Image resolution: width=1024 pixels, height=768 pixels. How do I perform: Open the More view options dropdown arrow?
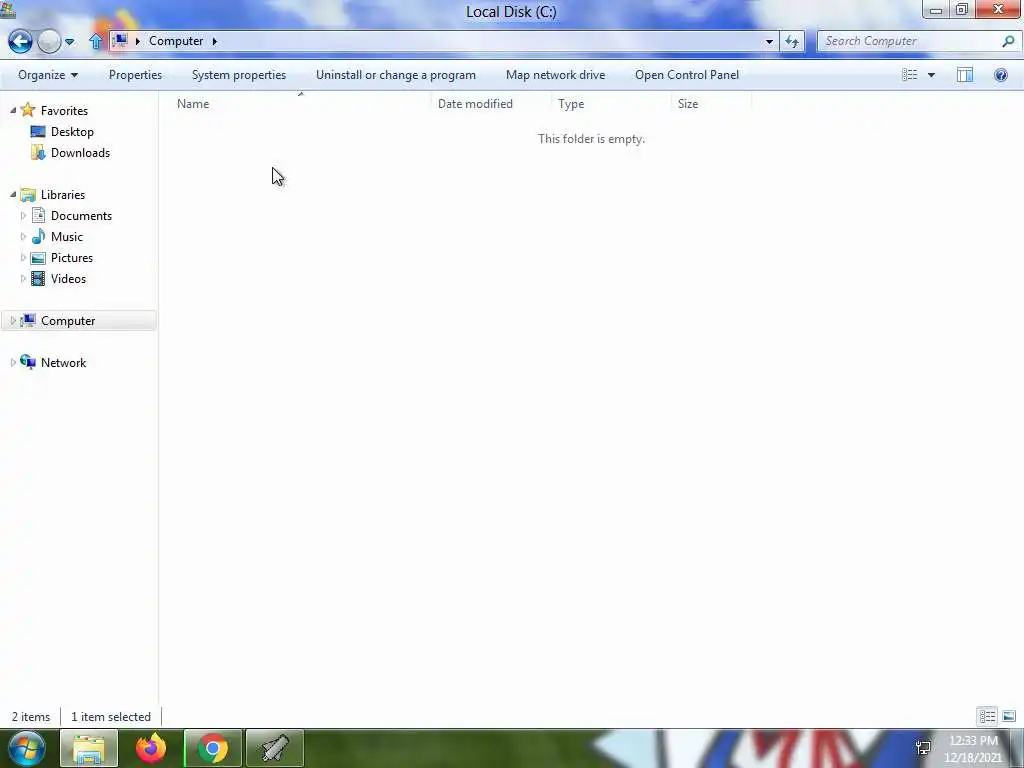[x=931, y=75]
